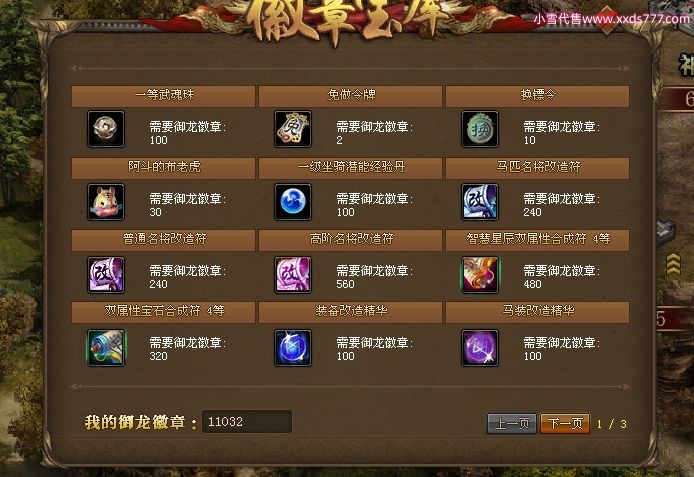
Task: Expand the yellow chevron arrows at right edge
Action: [673, 264]
